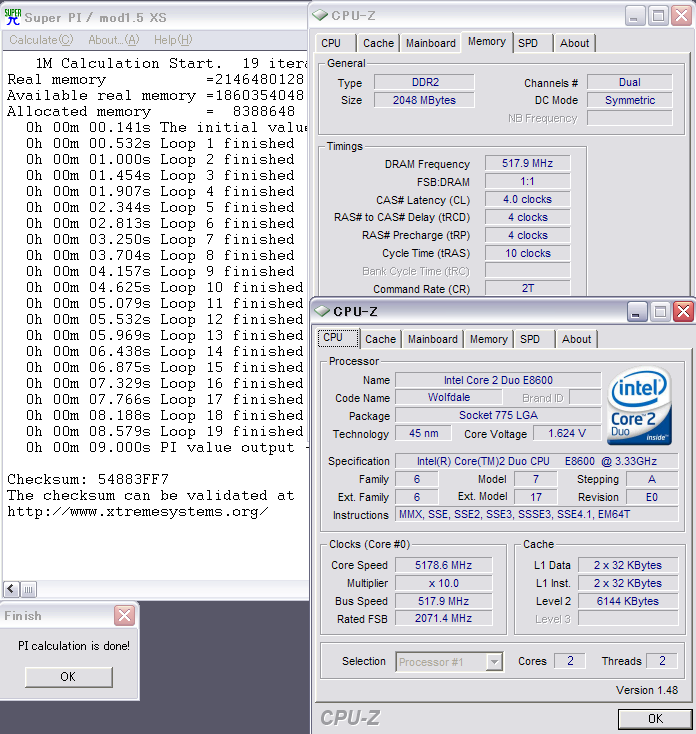Click the Core Voltage 1.624 V field
This screenshot has height=734, width=696.
click(x=567, y=433)
